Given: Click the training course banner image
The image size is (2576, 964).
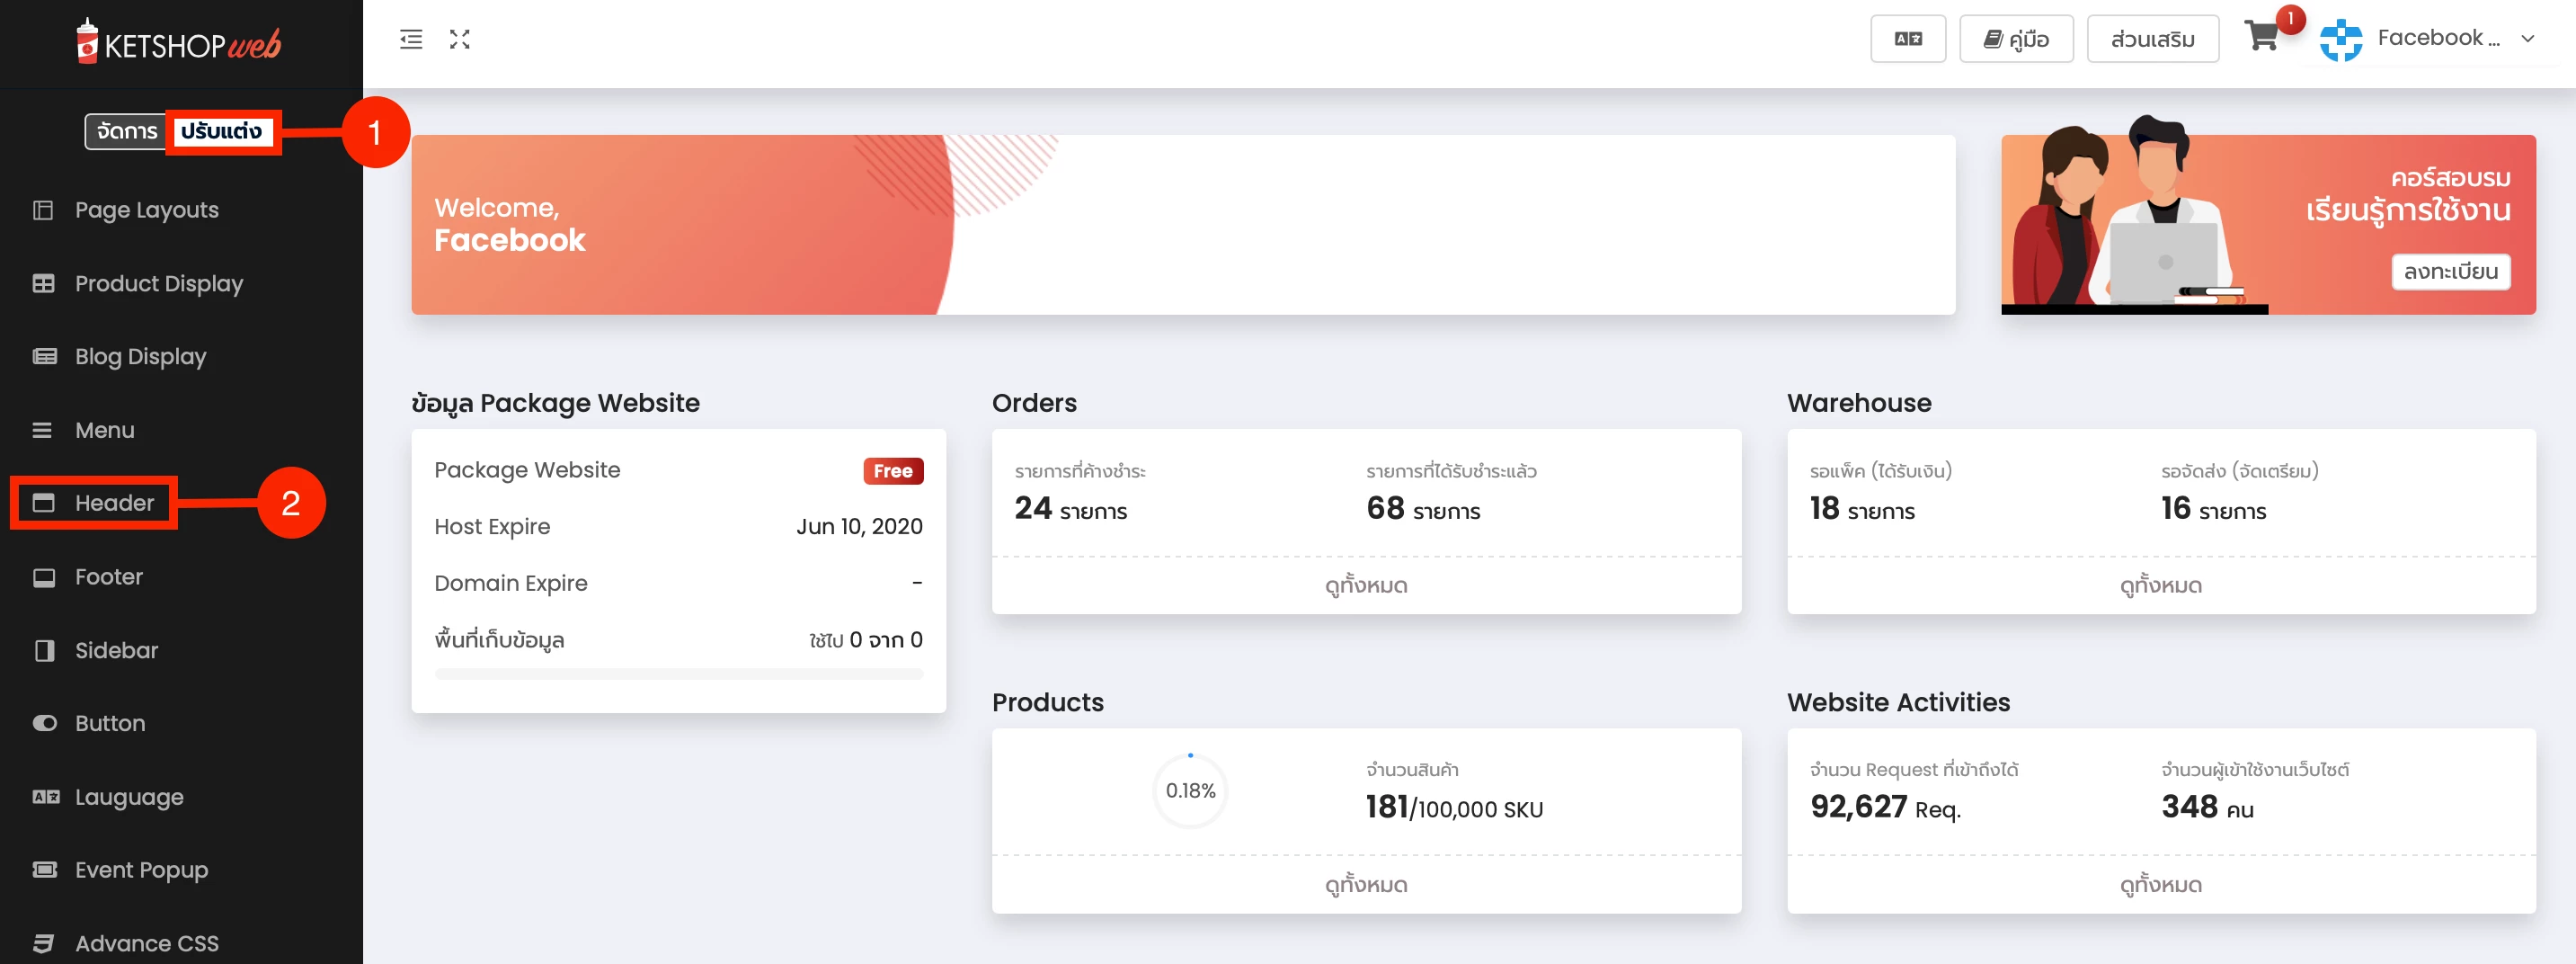Looking at the screenshot, I should (2268, 225).
